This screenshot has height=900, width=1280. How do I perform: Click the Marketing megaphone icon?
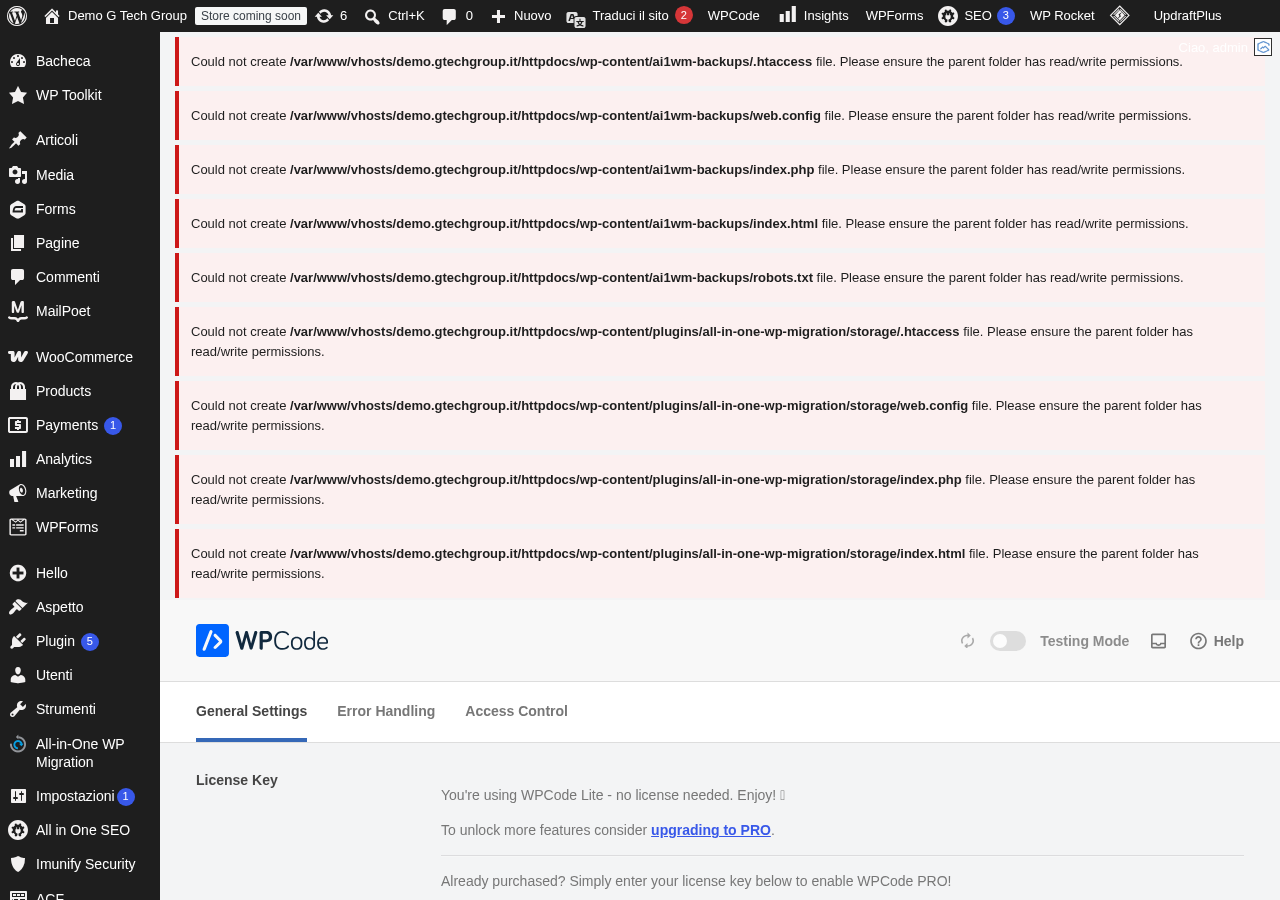pyautogui.click(x=18, y=493)
